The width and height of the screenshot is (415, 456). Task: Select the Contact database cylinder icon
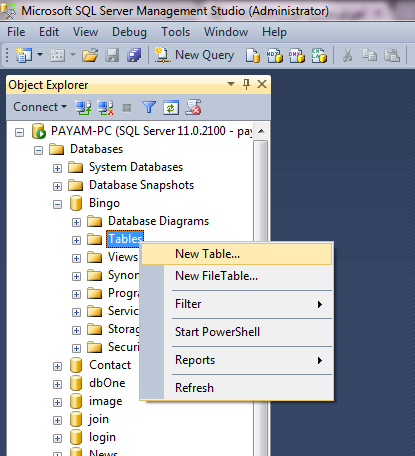click(x=76, y=365)
